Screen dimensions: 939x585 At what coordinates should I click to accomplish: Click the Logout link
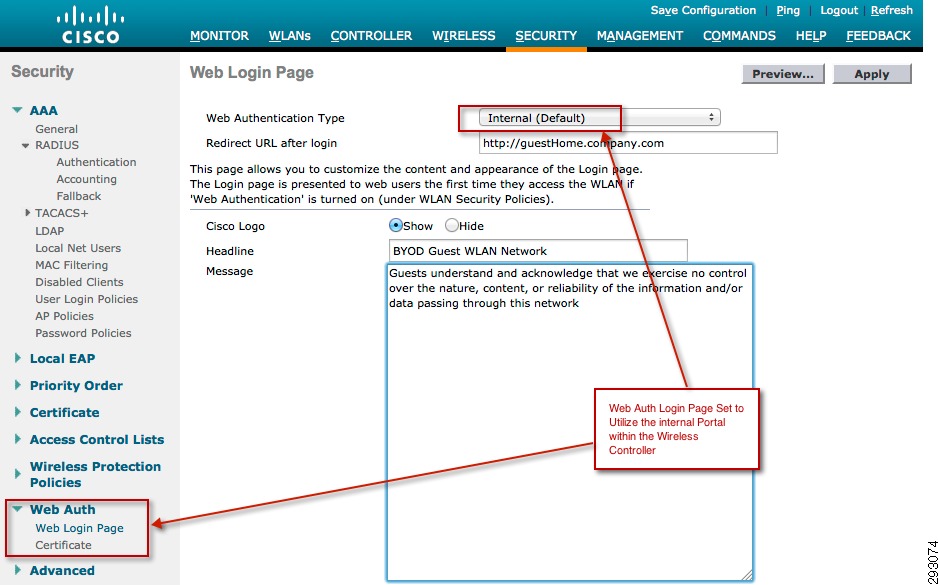tap(838, 10)
